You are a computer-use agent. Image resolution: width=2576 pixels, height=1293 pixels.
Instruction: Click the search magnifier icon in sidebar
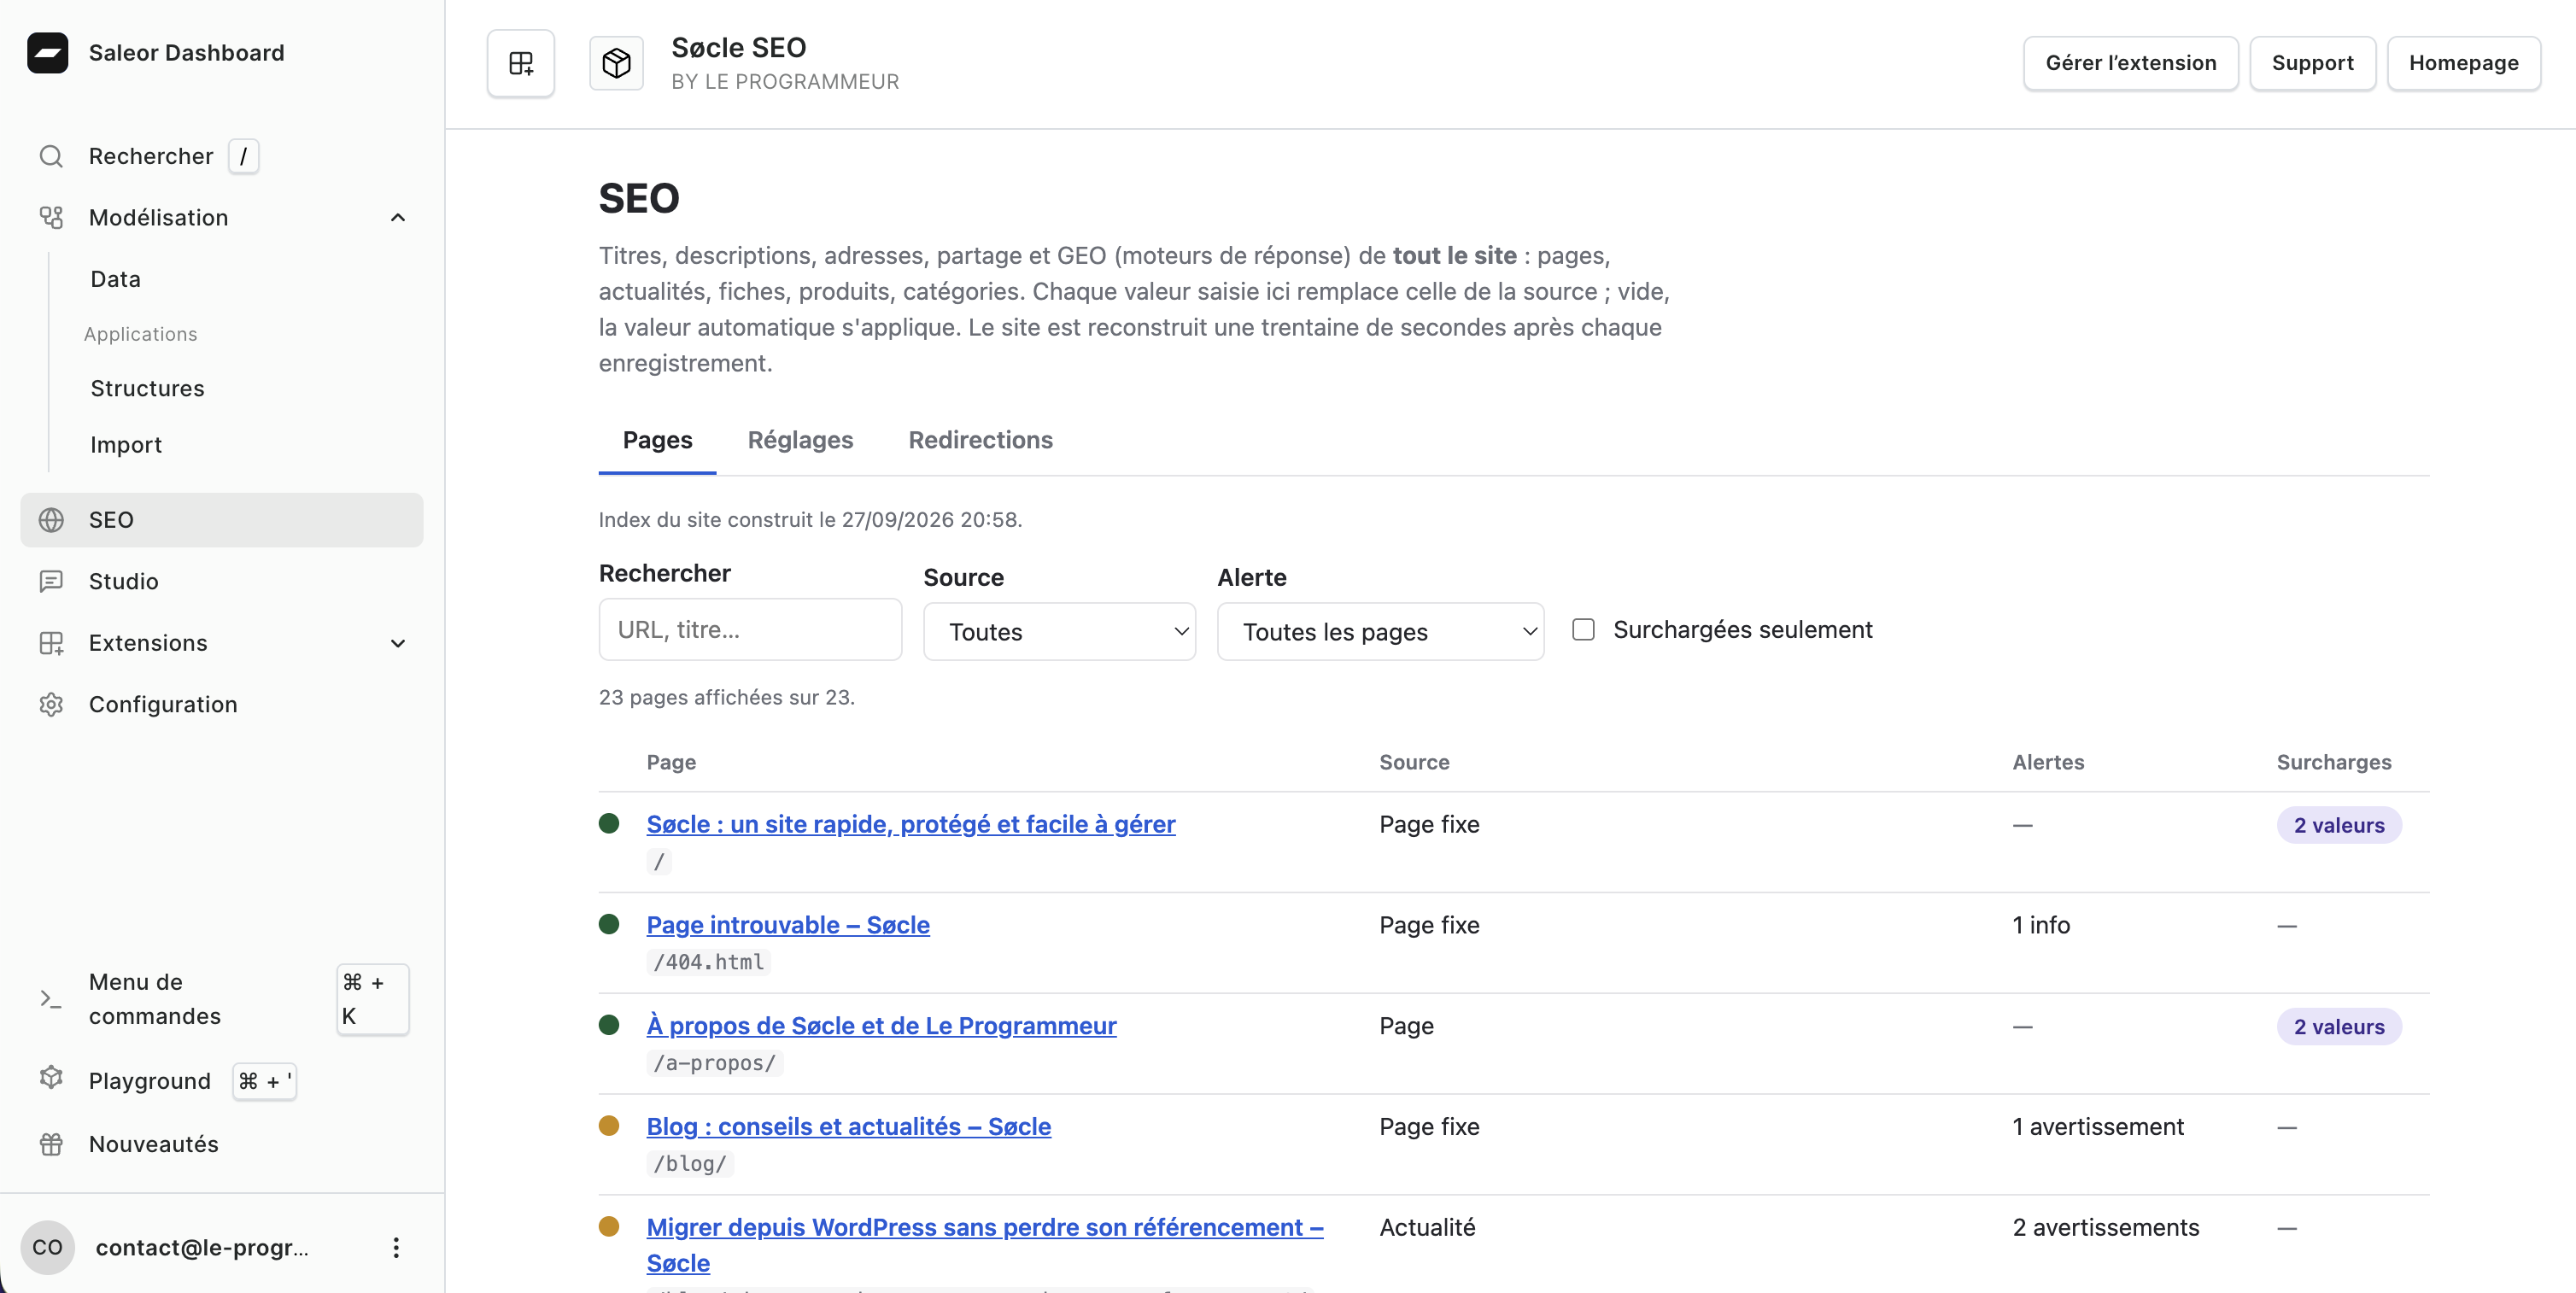pos(51,156)
